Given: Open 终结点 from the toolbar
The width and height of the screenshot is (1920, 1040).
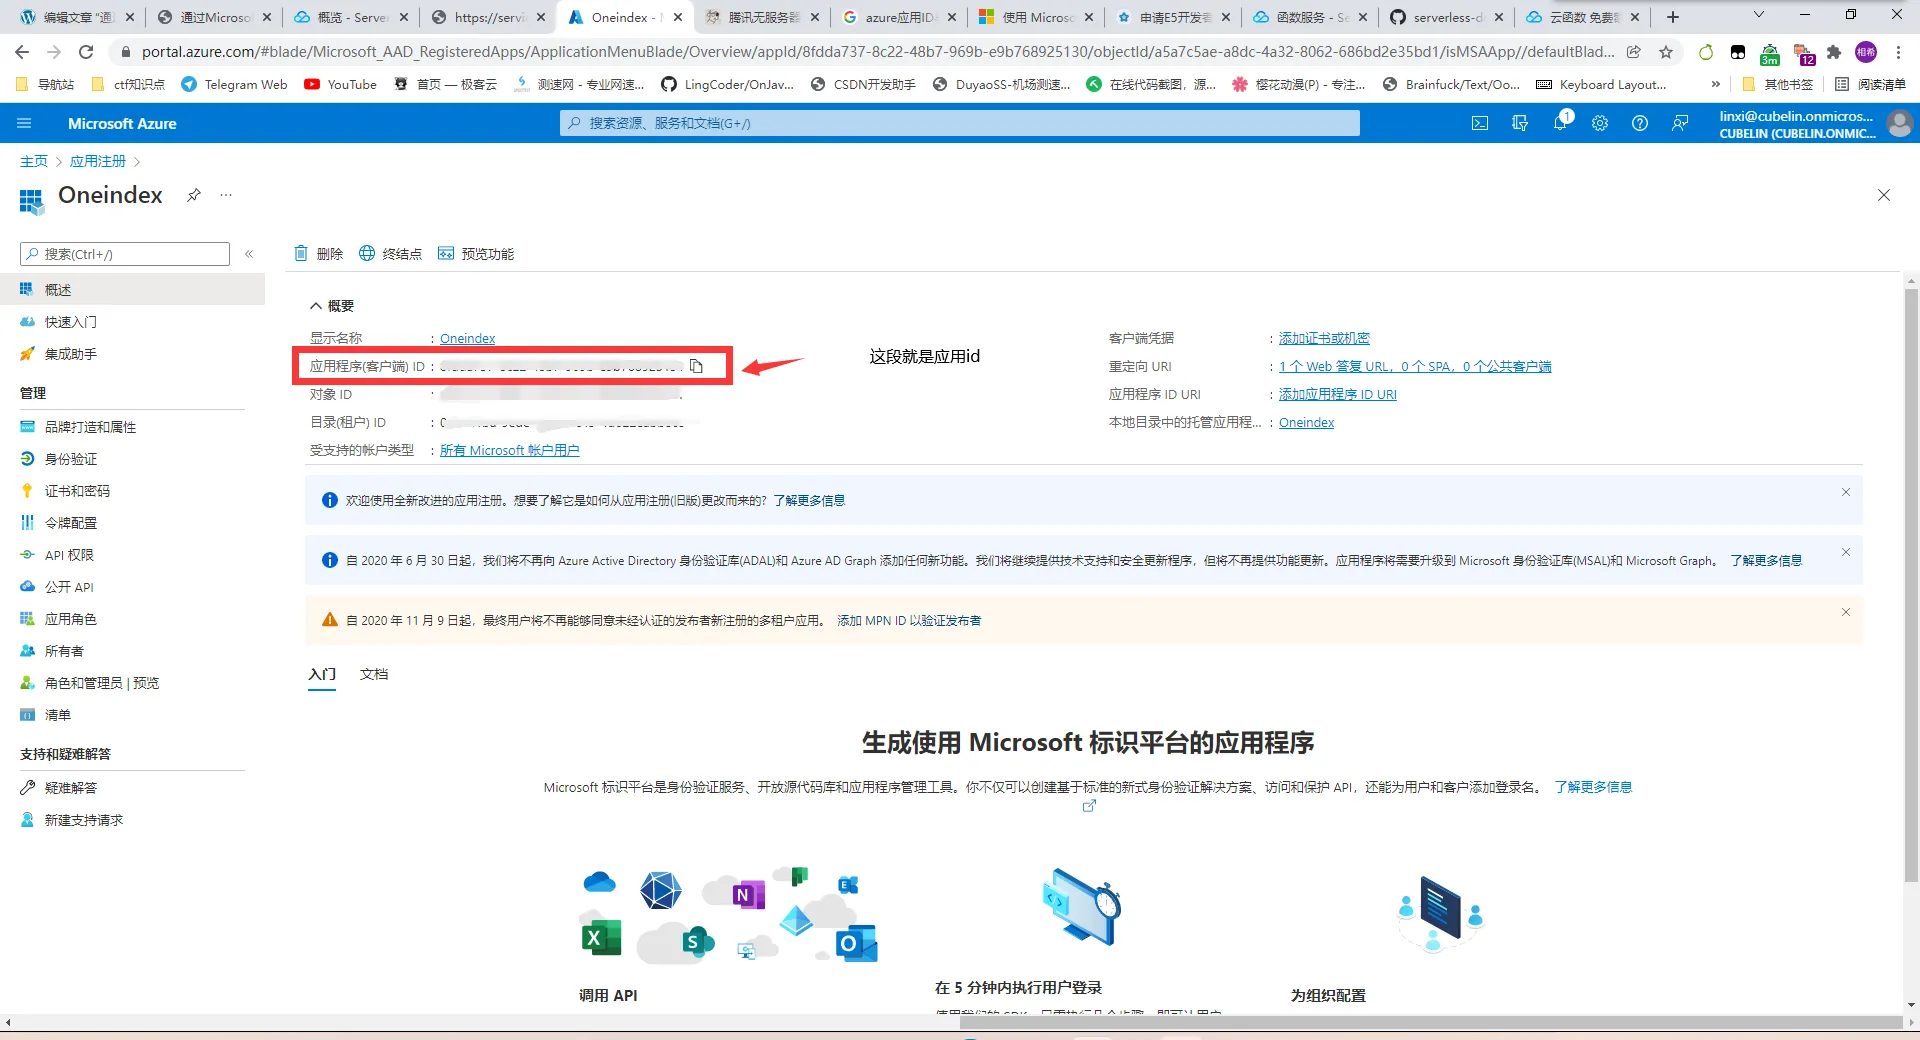Looking at the screenshot, I should point(399,253).
